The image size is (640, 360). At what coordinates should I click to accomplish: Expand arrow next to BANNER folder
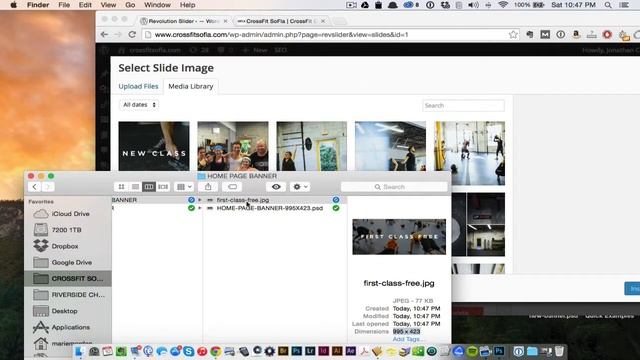point(200,200)
